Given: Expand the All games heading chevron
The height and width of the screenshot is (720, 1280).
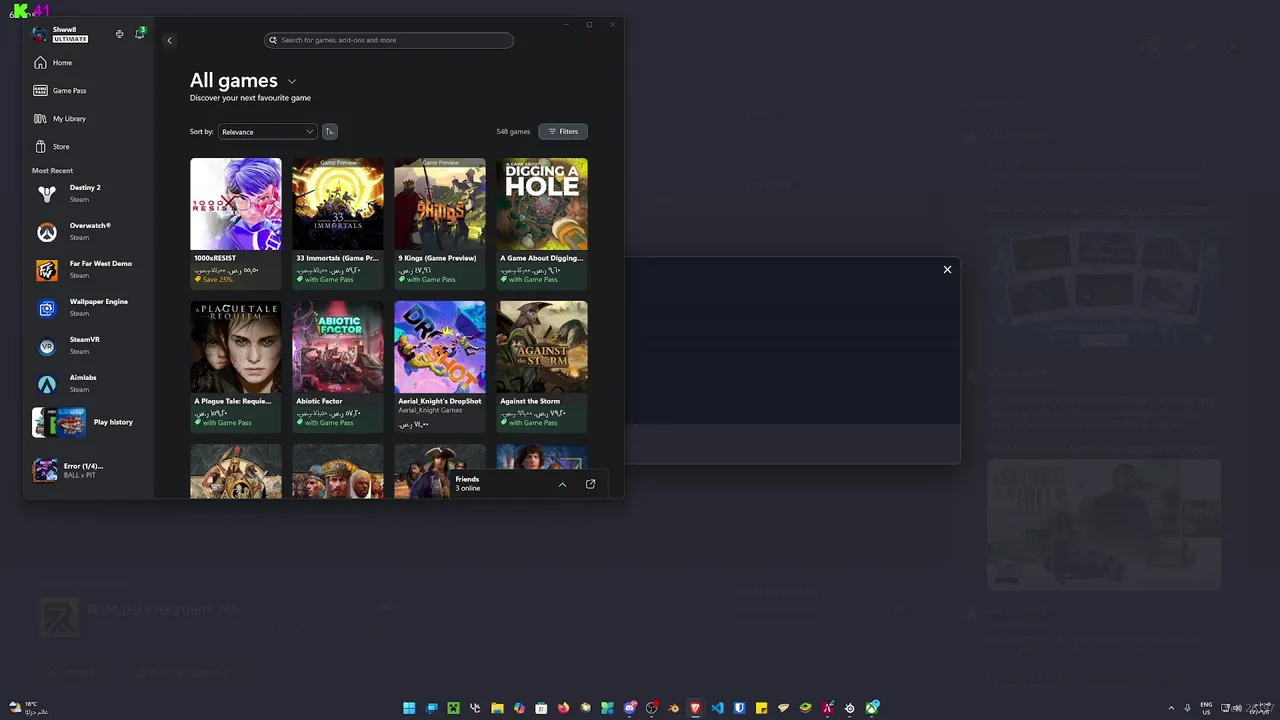Looking at the screenshot, I should click(x=292, y=81).
